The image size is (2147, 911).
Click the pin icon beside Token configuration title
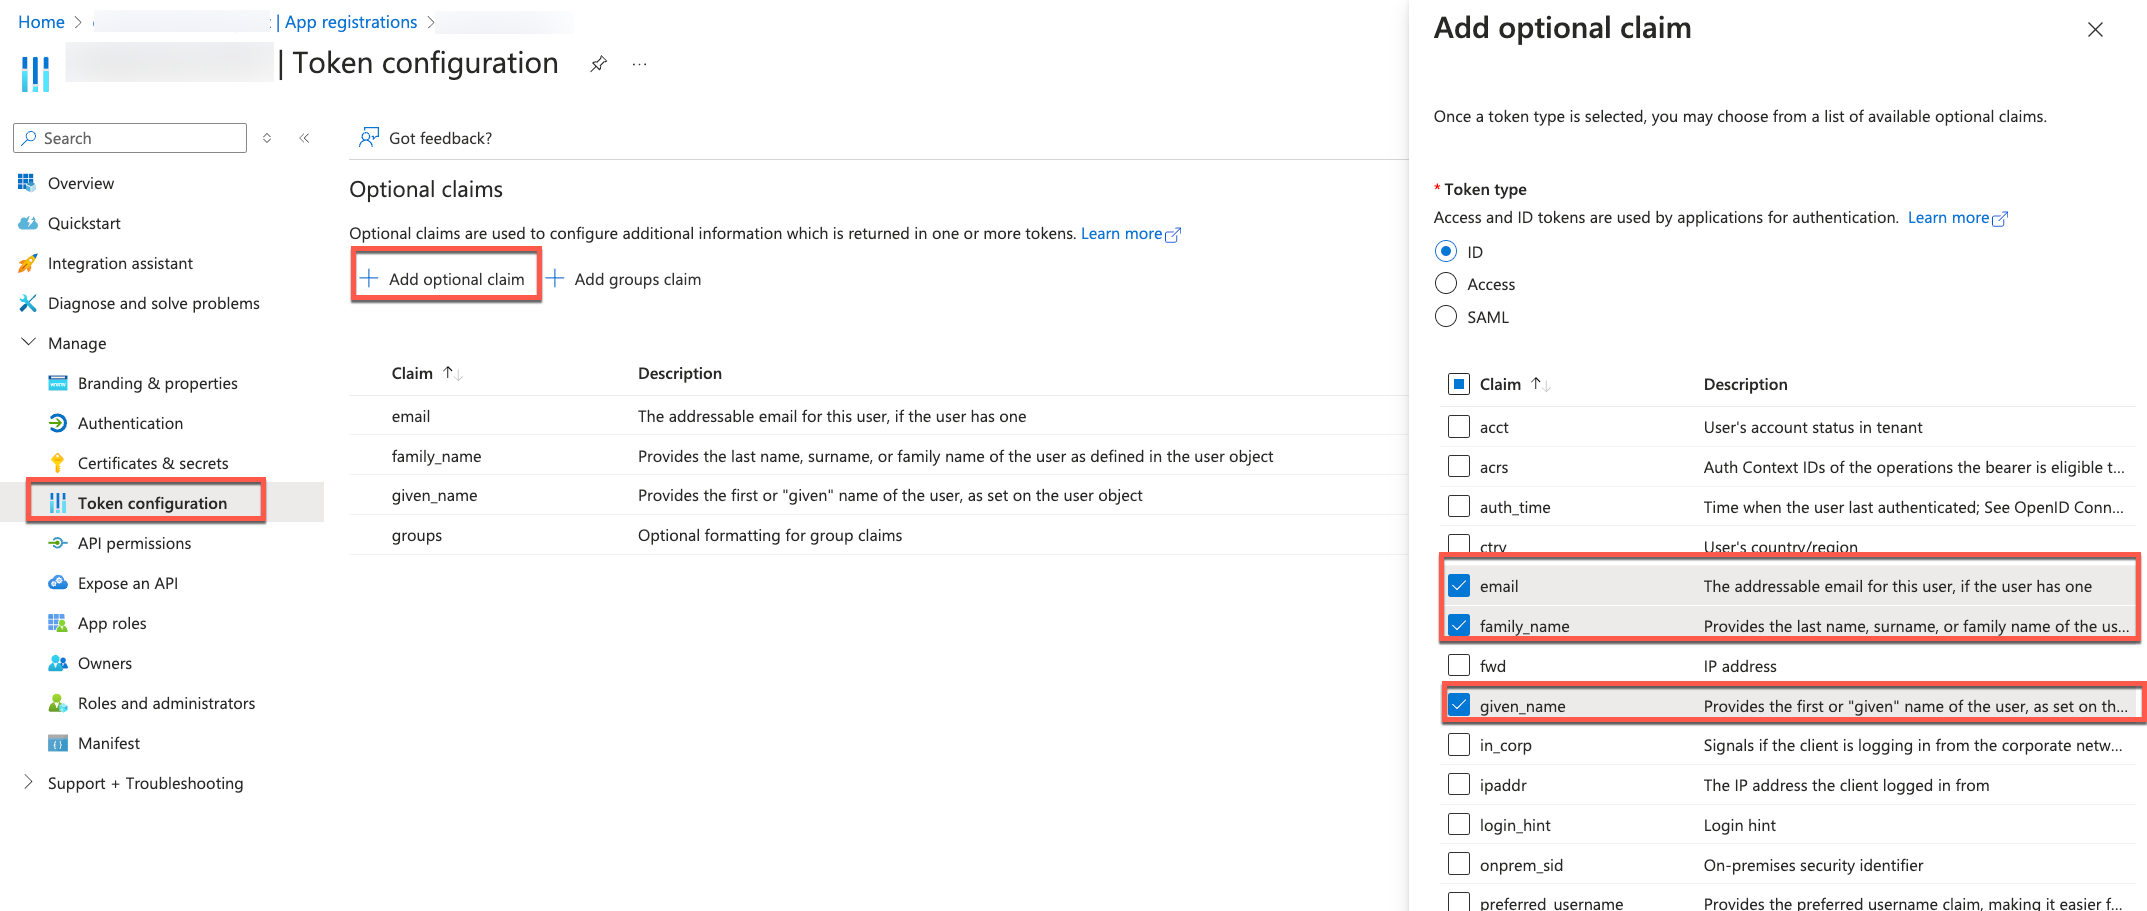(x=598, y=64)
